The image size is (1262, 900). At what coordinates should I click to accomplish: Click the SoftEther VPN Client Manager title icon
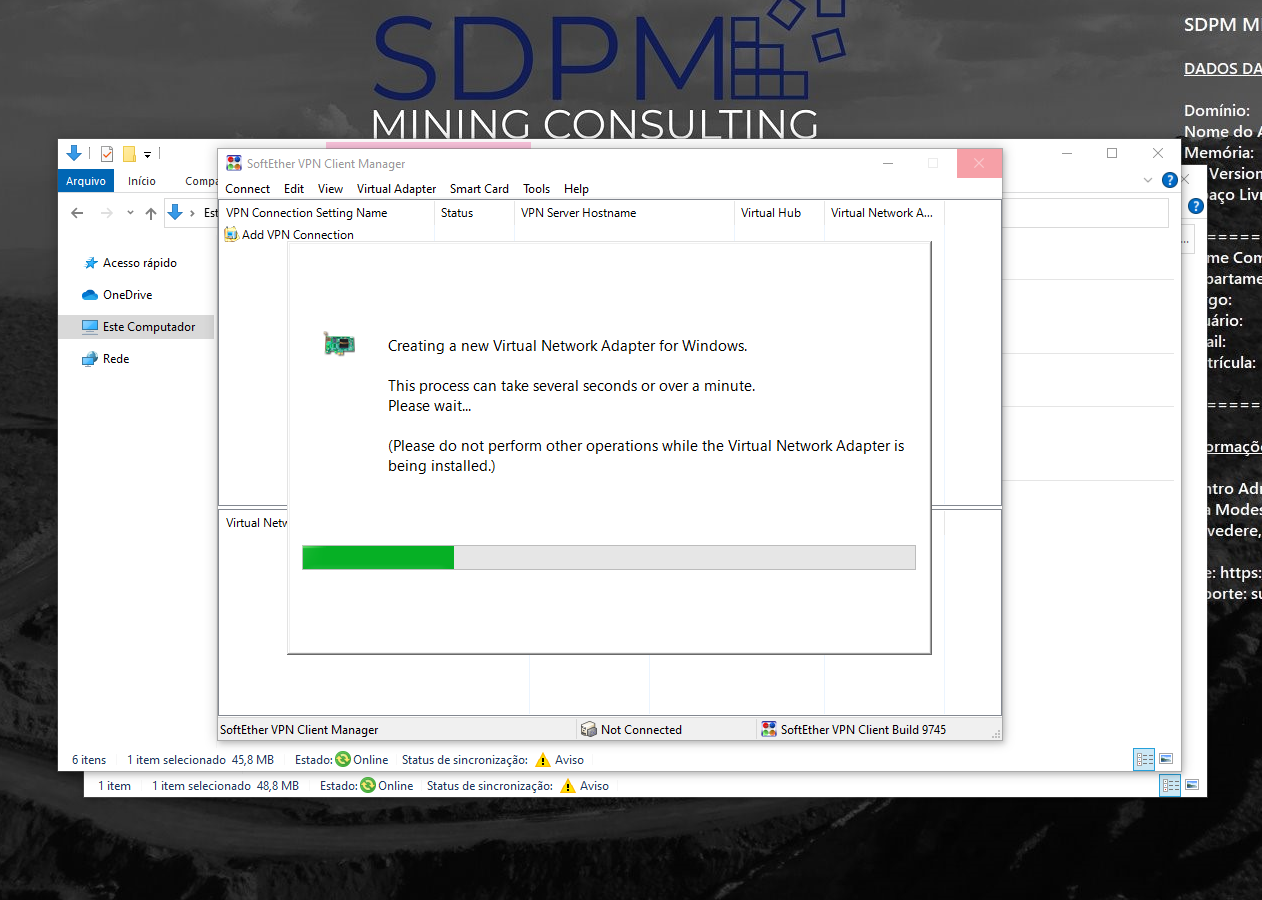[x=234, y=164]
